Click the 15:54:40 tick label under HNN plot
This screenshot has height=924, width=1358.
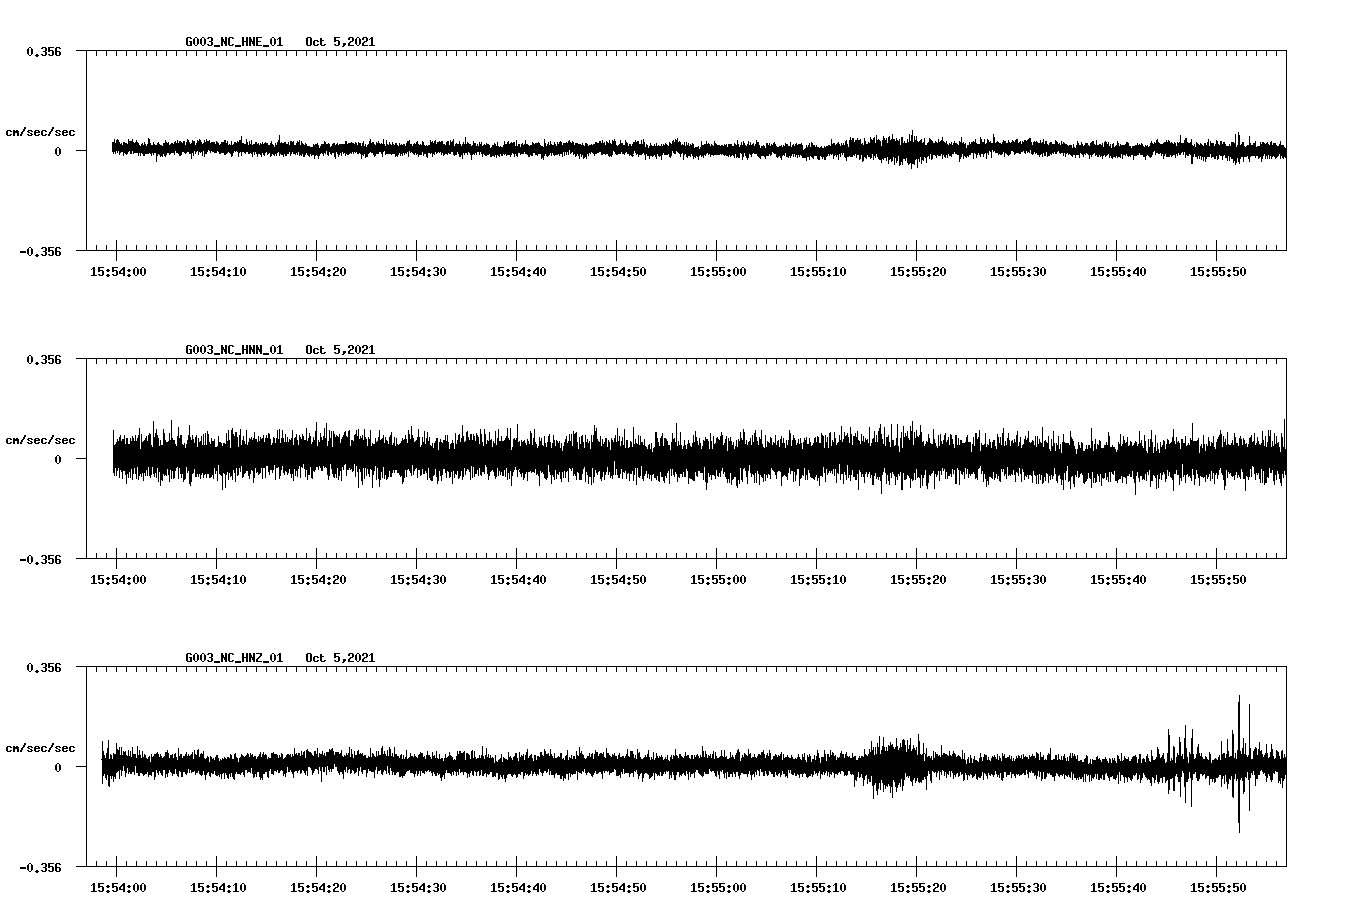pos(518,580)
